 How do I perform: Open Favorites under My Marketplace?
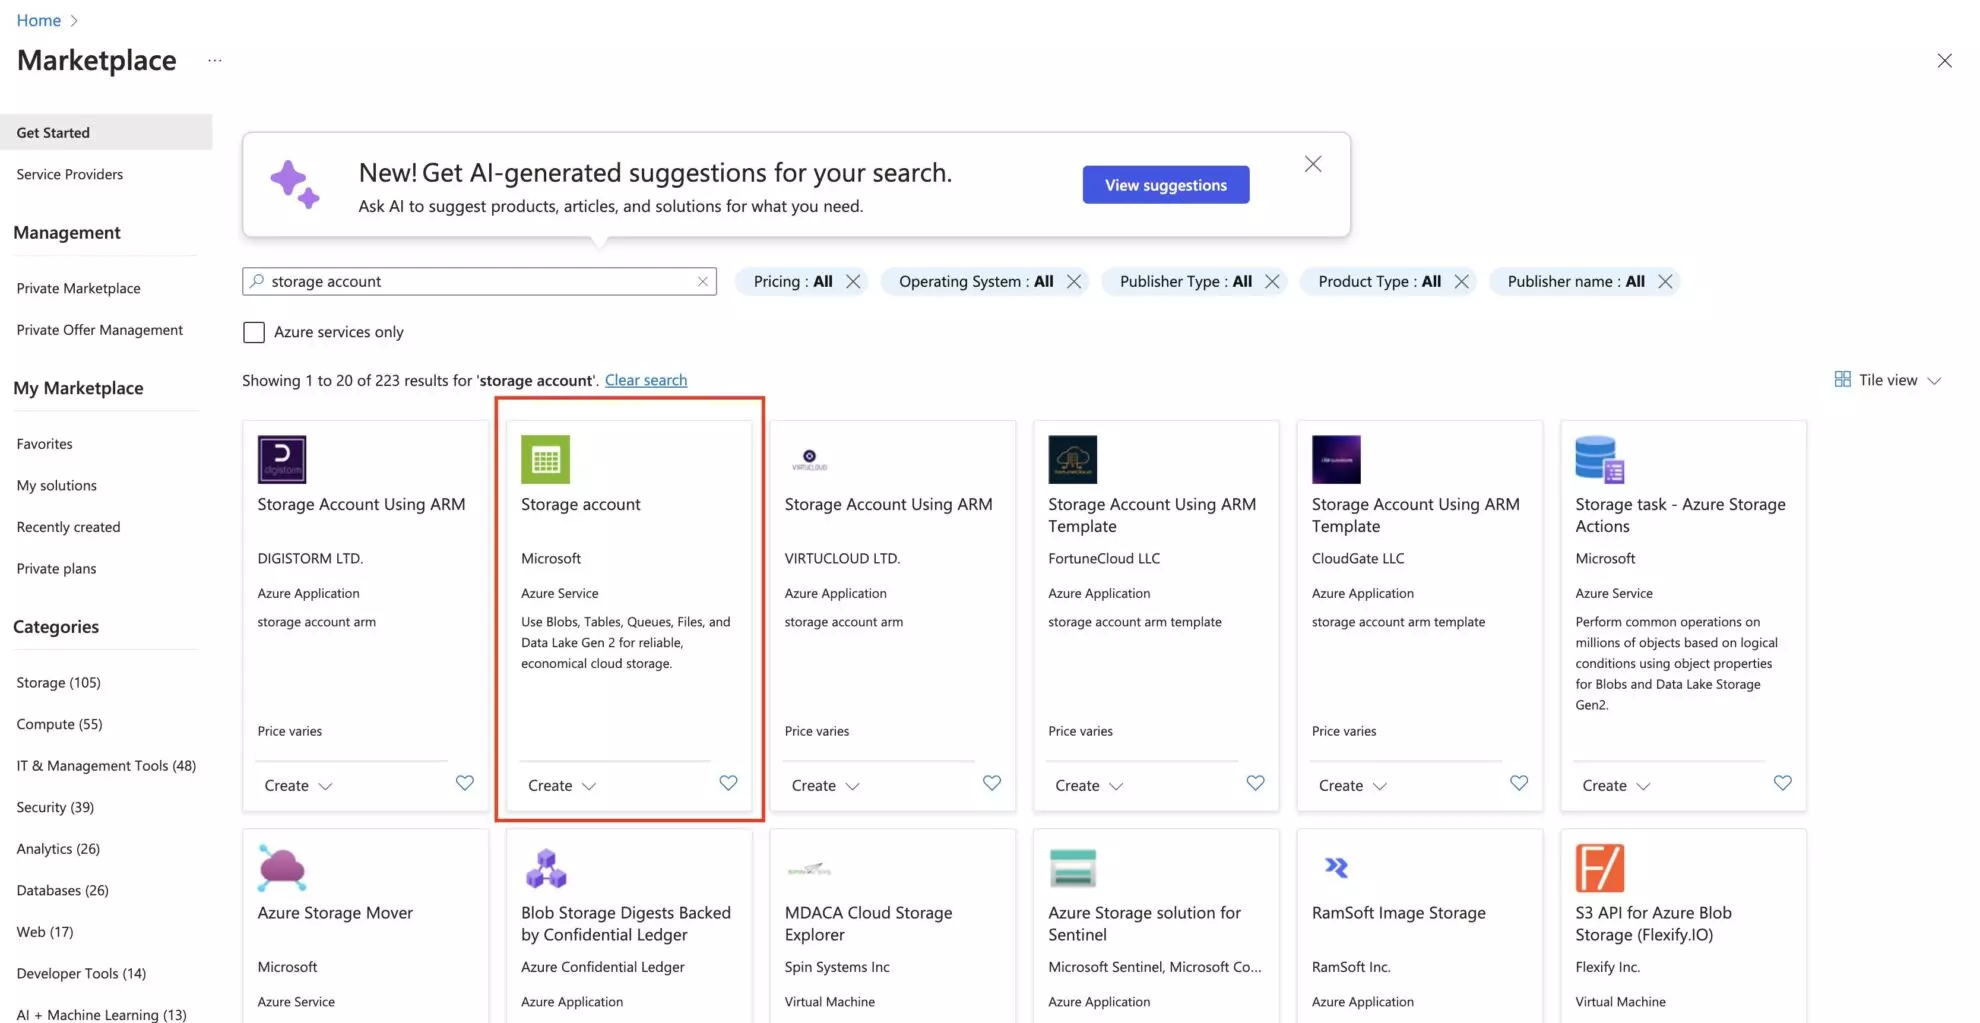click(44, 444)
